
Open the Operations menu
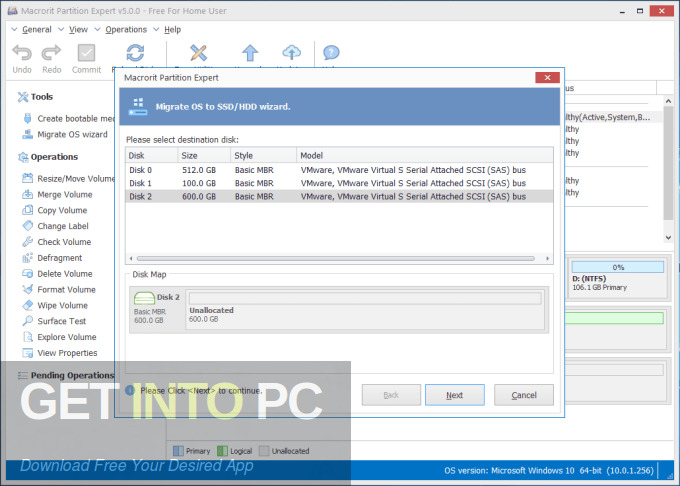tap(126, 29)
